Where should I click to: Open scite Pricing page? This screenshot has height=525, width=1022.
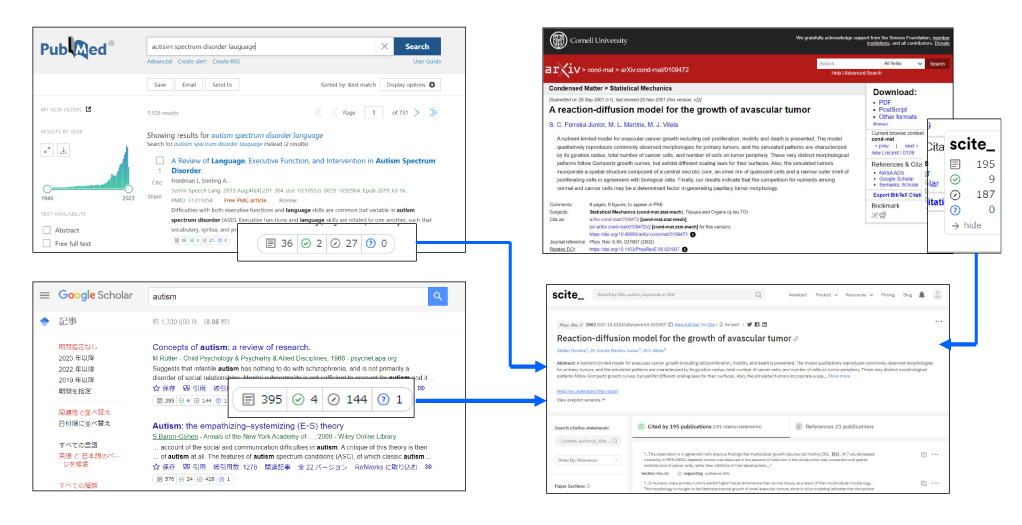[x=888, y=295]
